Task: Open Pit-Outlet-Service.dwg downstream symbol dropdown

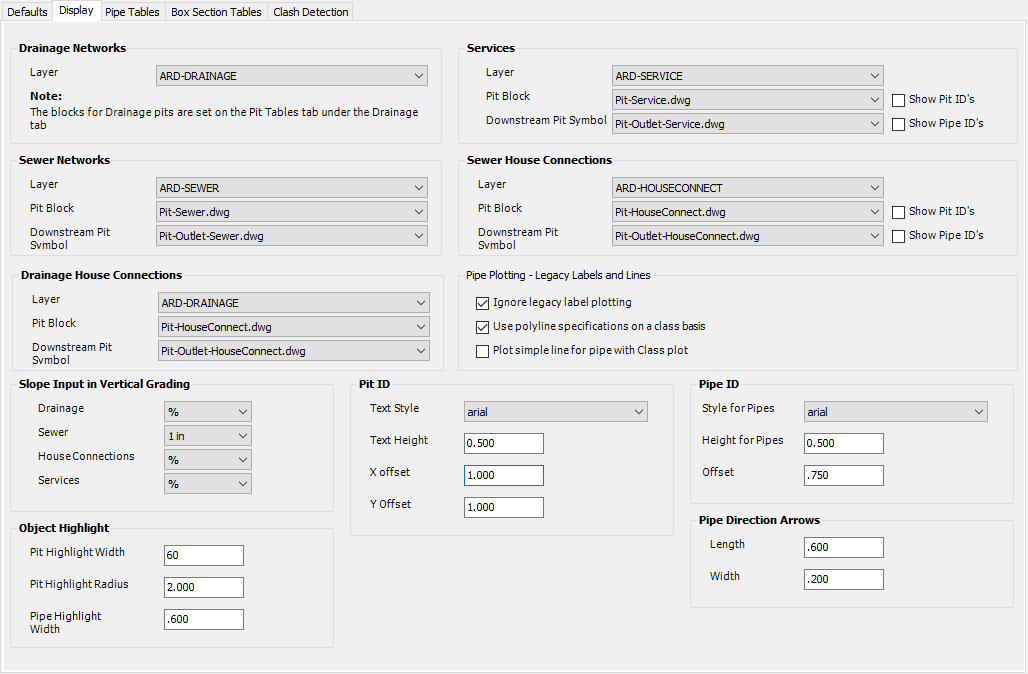Action: pos(747,124)
